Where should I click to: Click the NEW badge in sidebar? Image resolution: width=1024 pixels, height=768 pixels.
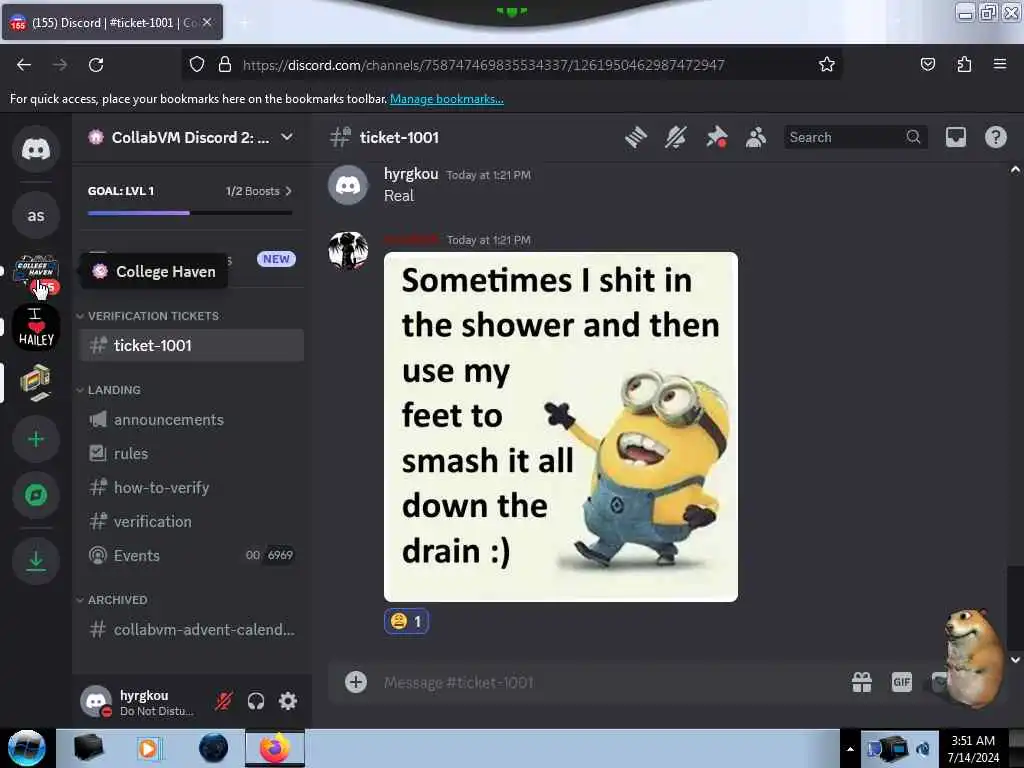click(276, 259)
